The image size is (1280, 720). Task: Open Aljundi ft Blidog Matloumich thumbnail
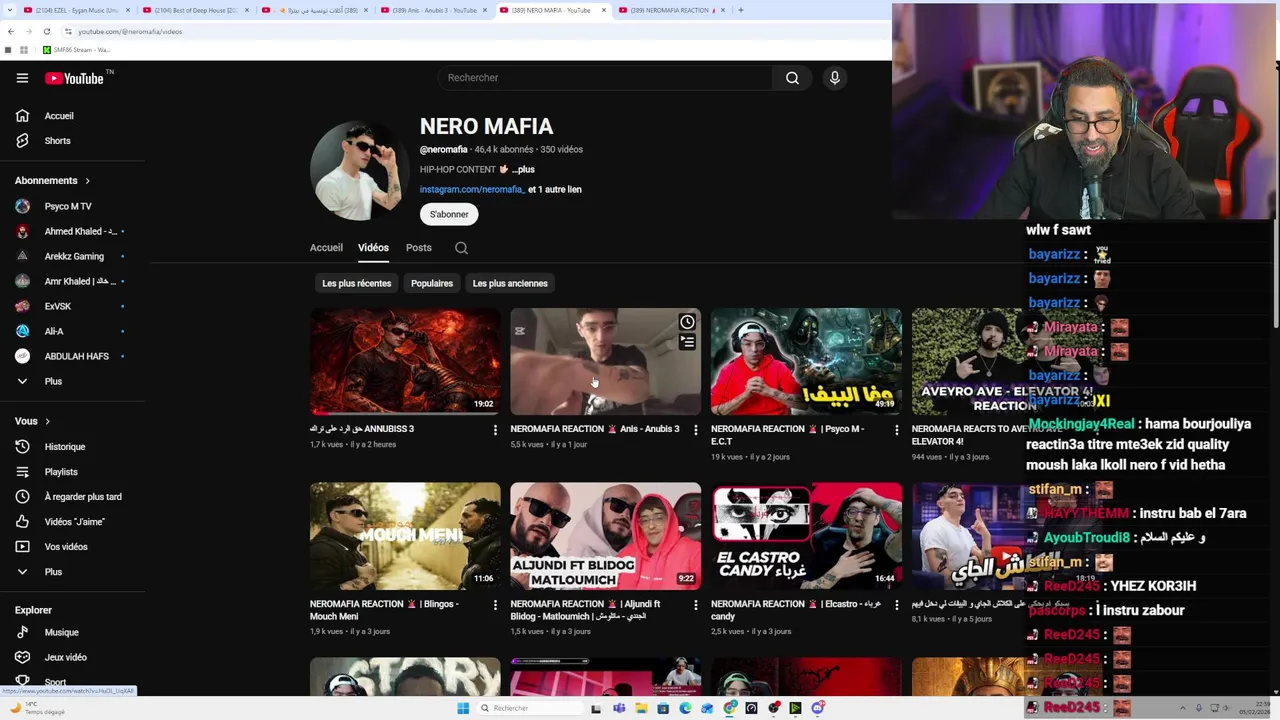[x=605, y=536]
